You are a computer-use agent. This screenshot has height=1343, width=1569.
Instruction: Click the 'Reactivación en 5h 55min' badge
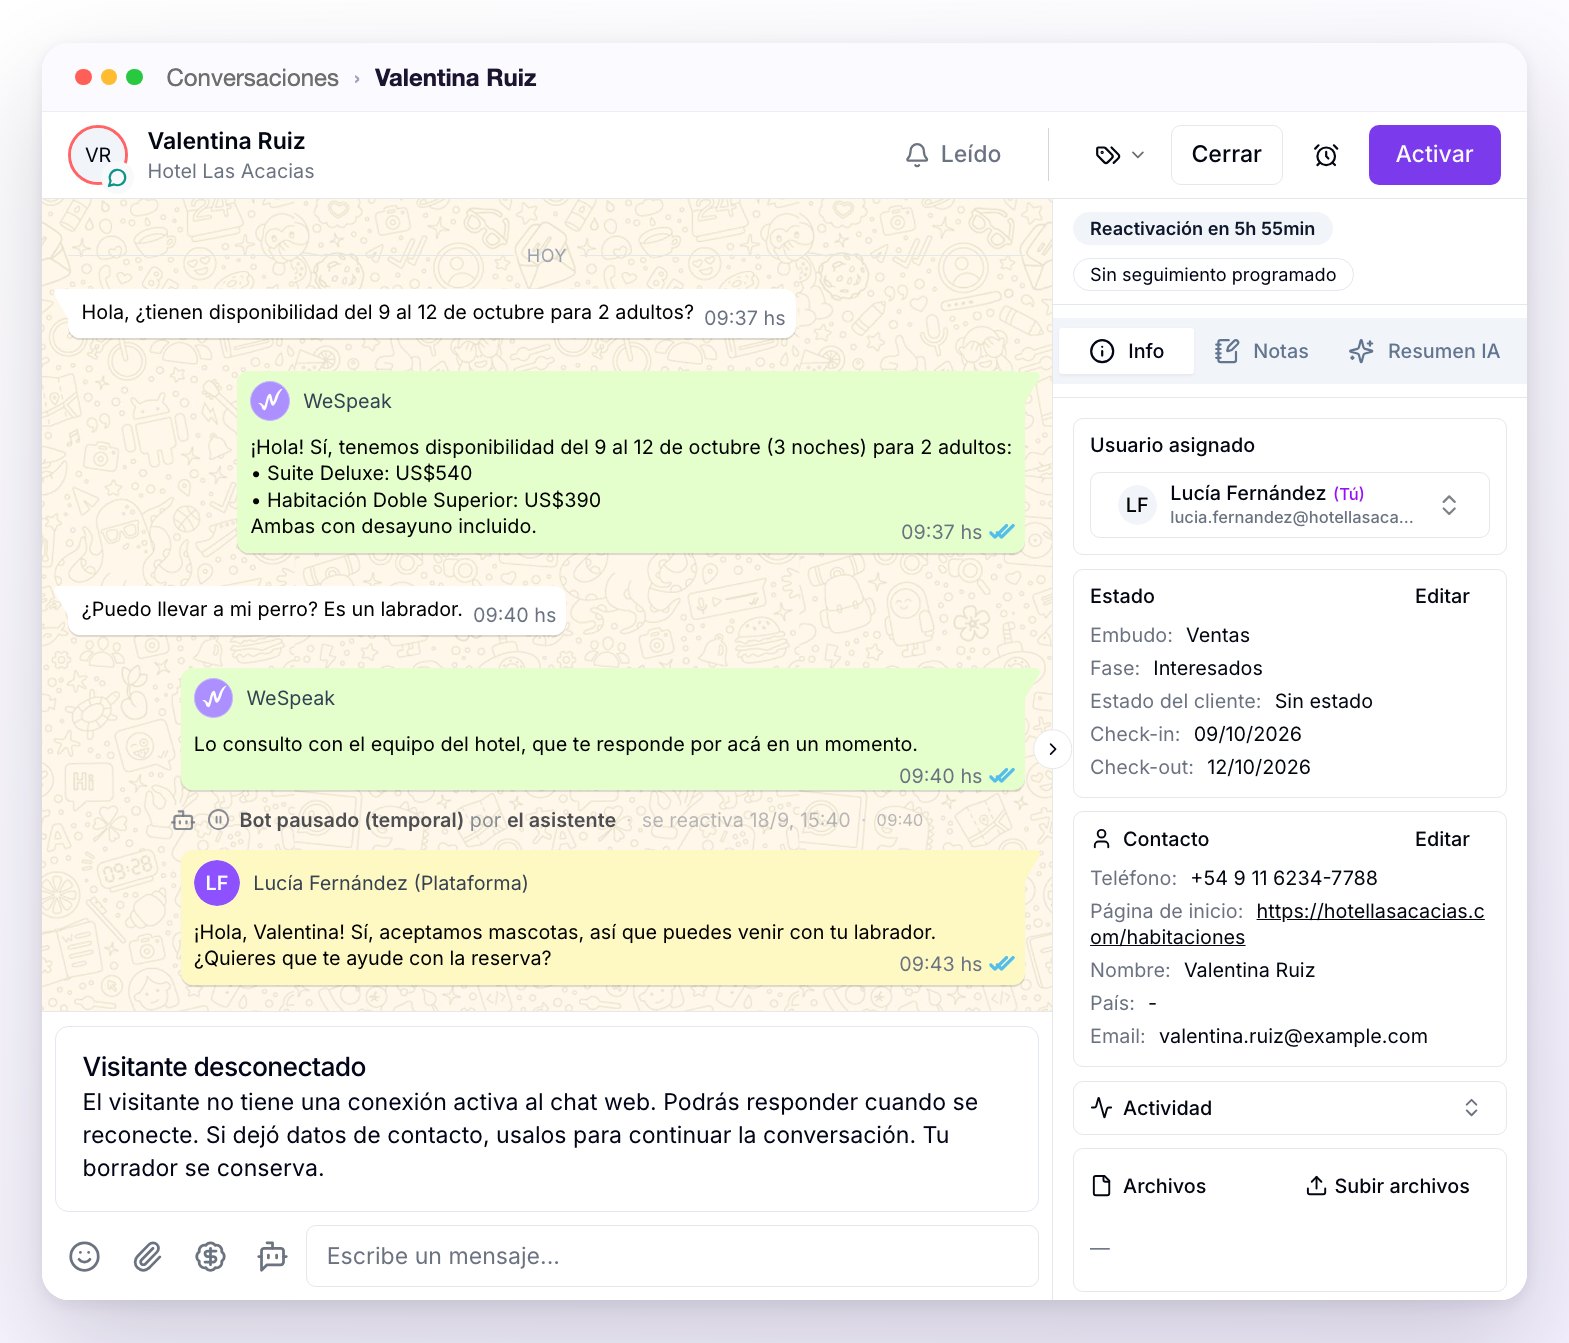click(x=1202, y=228)
